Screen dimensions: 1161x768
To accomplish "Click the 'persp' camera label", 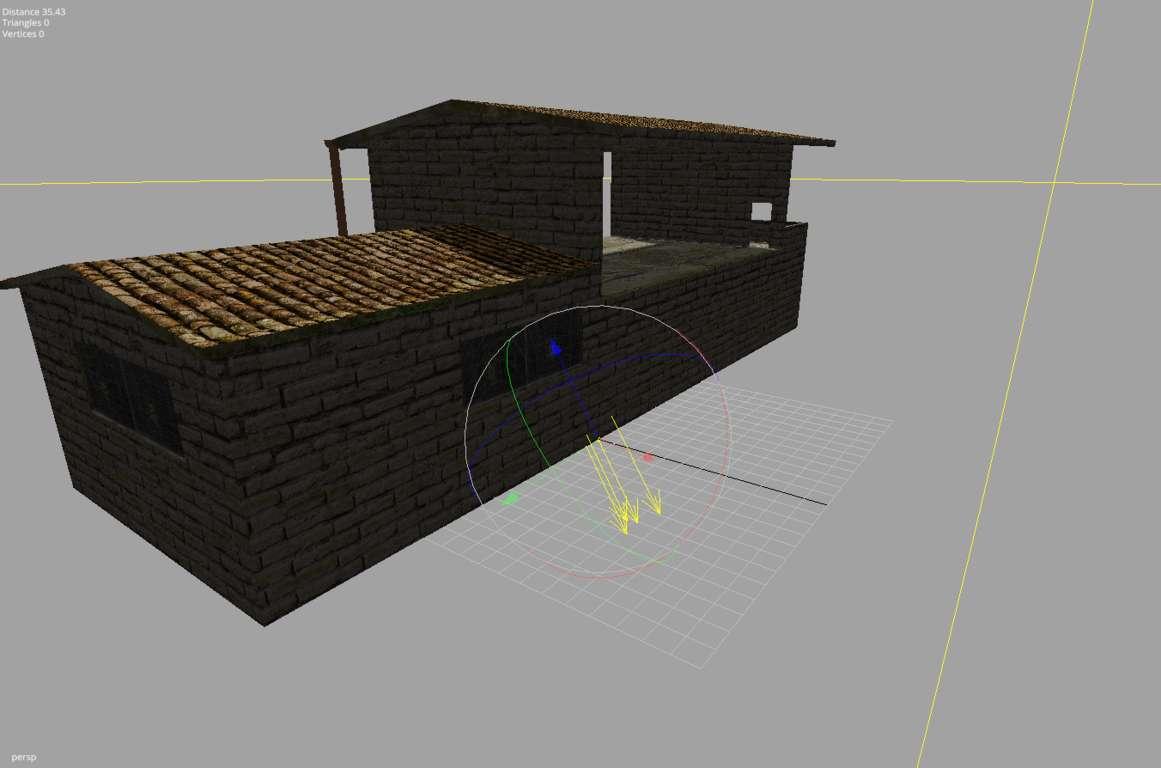I will 22,758.
